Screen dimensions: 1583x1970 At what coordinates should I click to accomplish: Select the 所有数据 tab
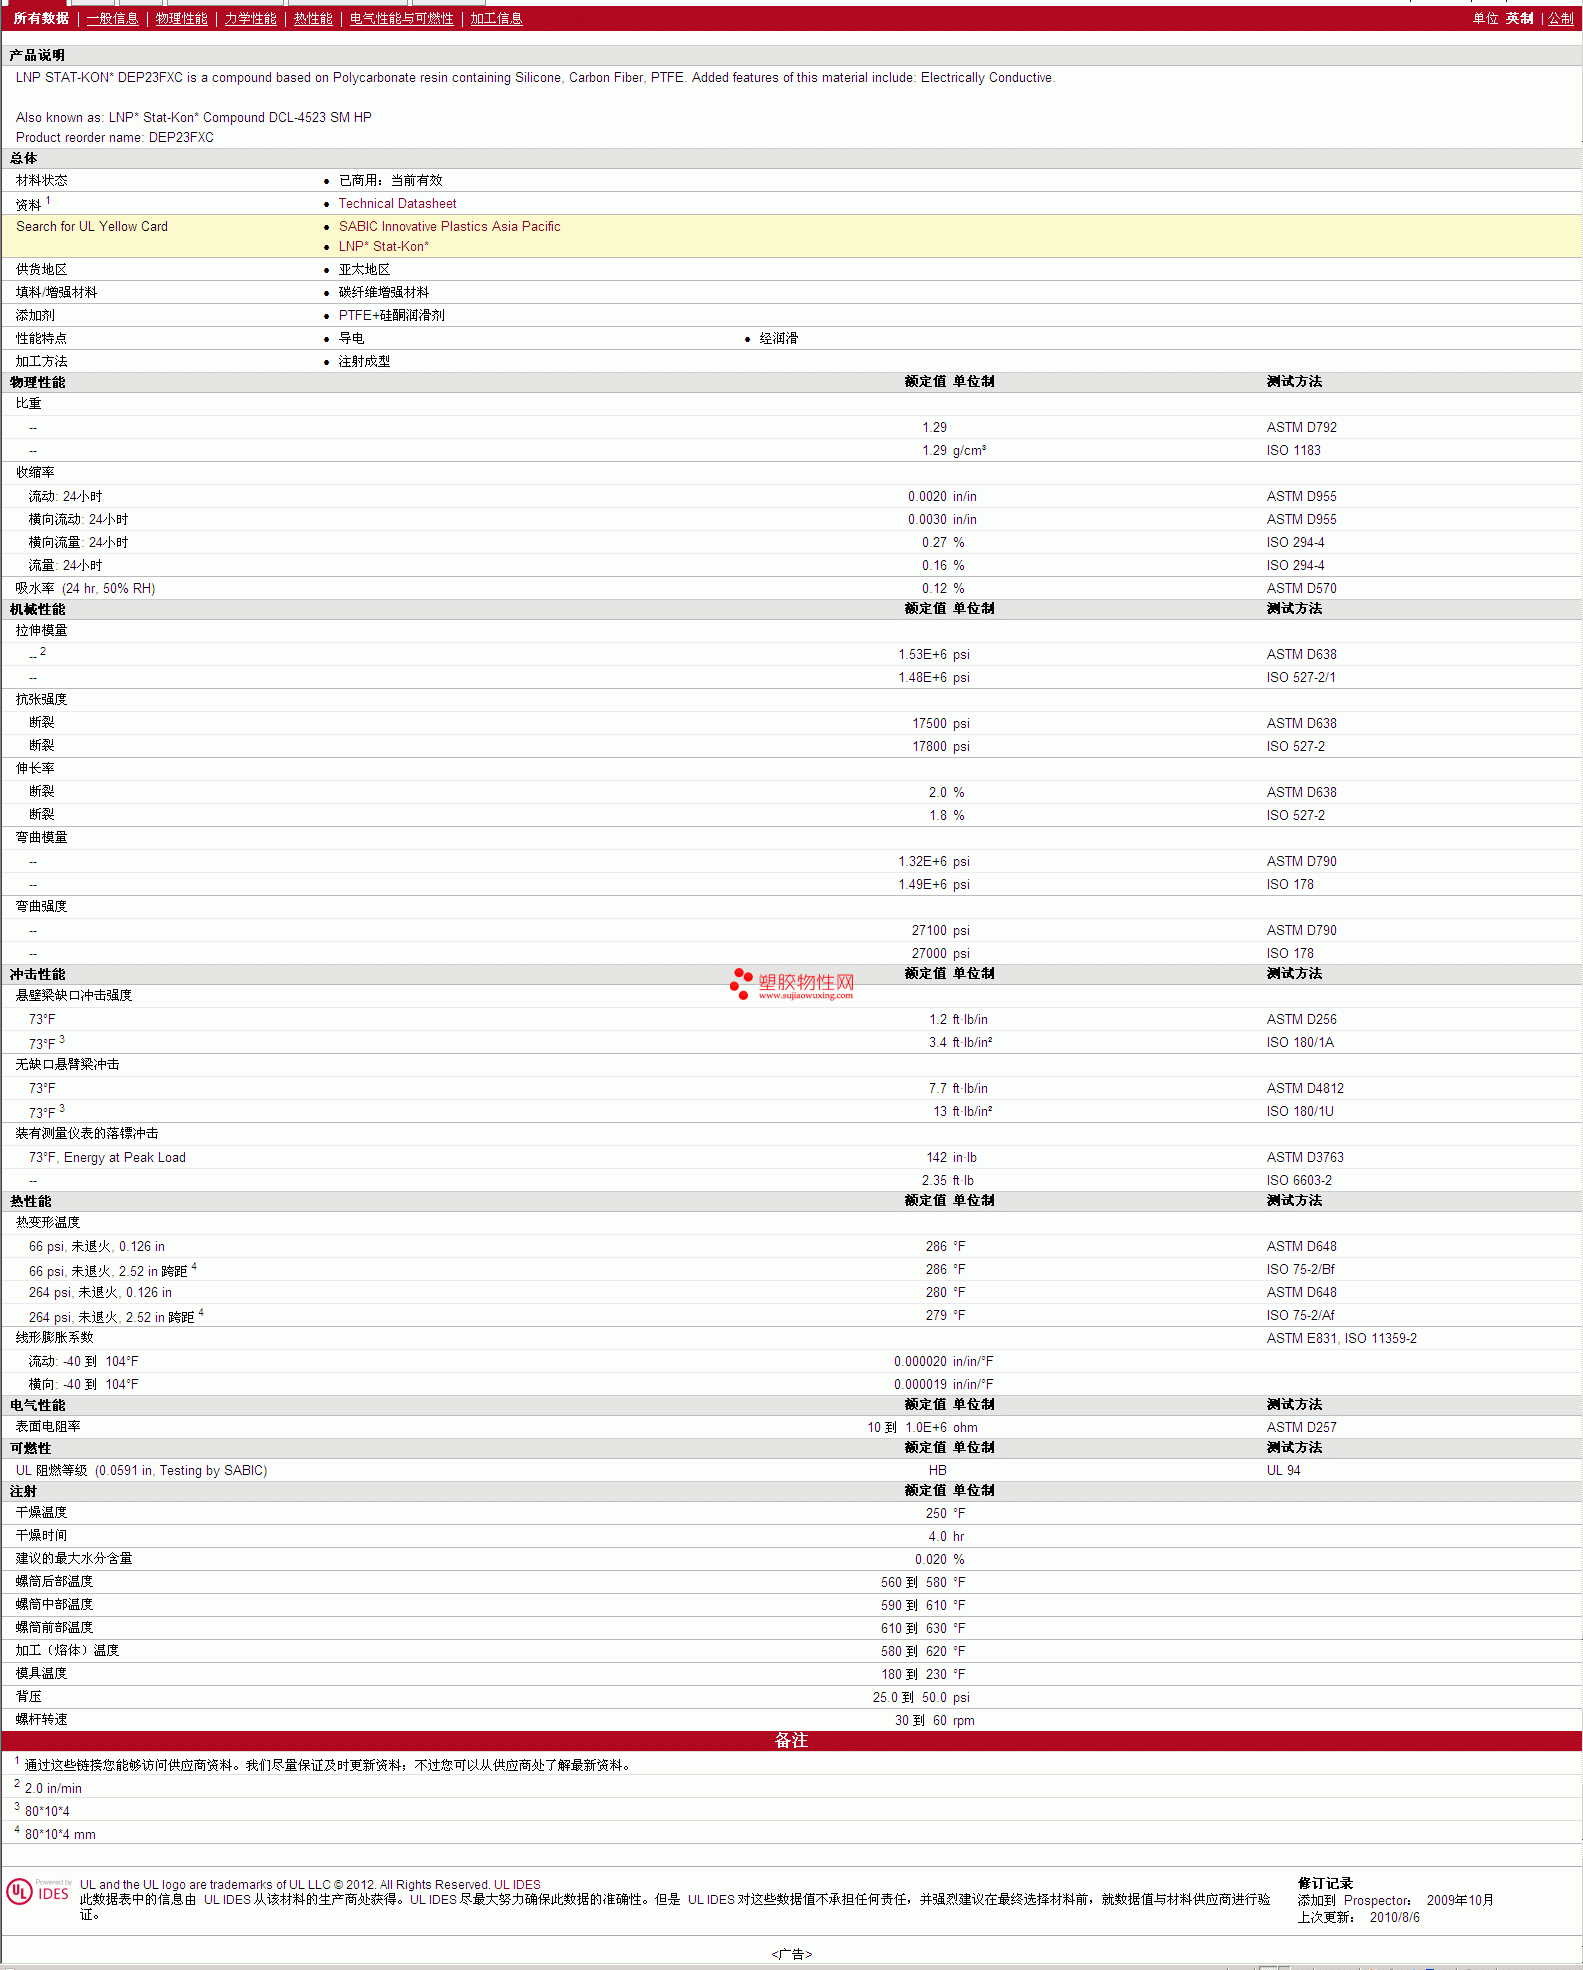[x=41, y=19]
